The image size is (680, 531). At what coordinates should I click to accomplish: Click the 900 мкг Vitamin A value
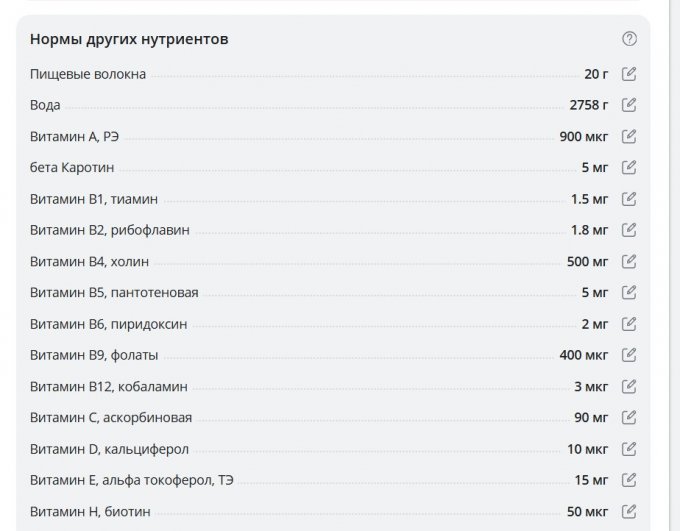tap(584, 136)
